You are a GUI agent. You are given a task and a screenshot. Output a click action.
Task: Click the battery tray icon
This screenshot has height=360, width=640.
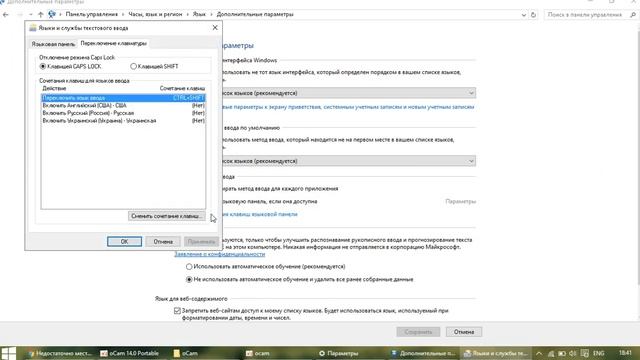click(562, 353)
